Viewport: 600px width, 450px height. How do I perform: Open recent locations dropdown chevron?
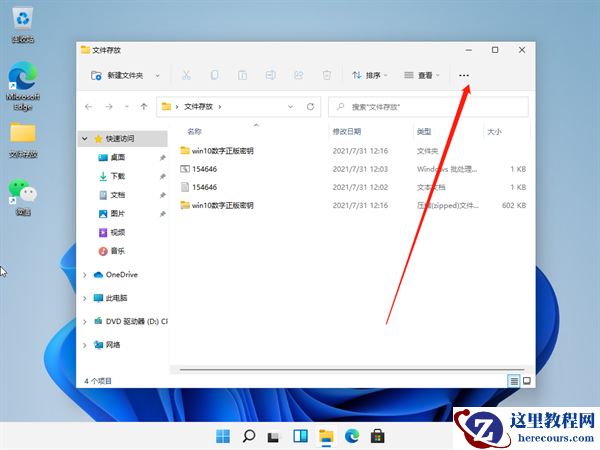point(127,107)
